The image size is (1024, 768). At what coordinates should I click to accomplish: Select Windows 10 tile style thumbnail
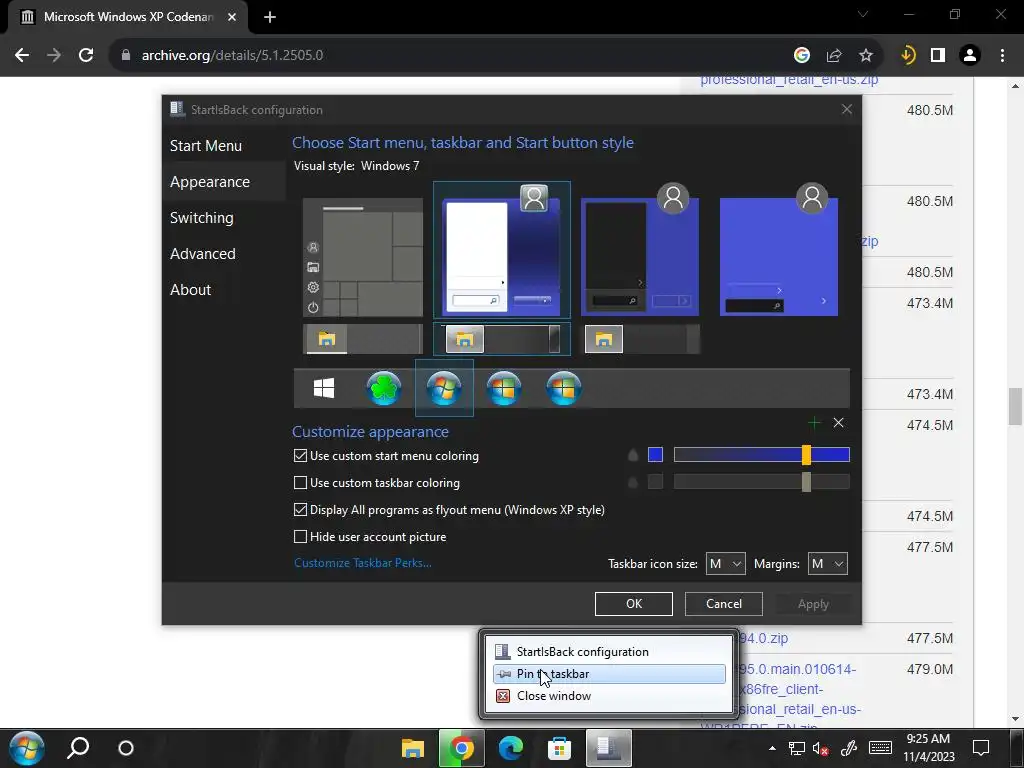363,257
